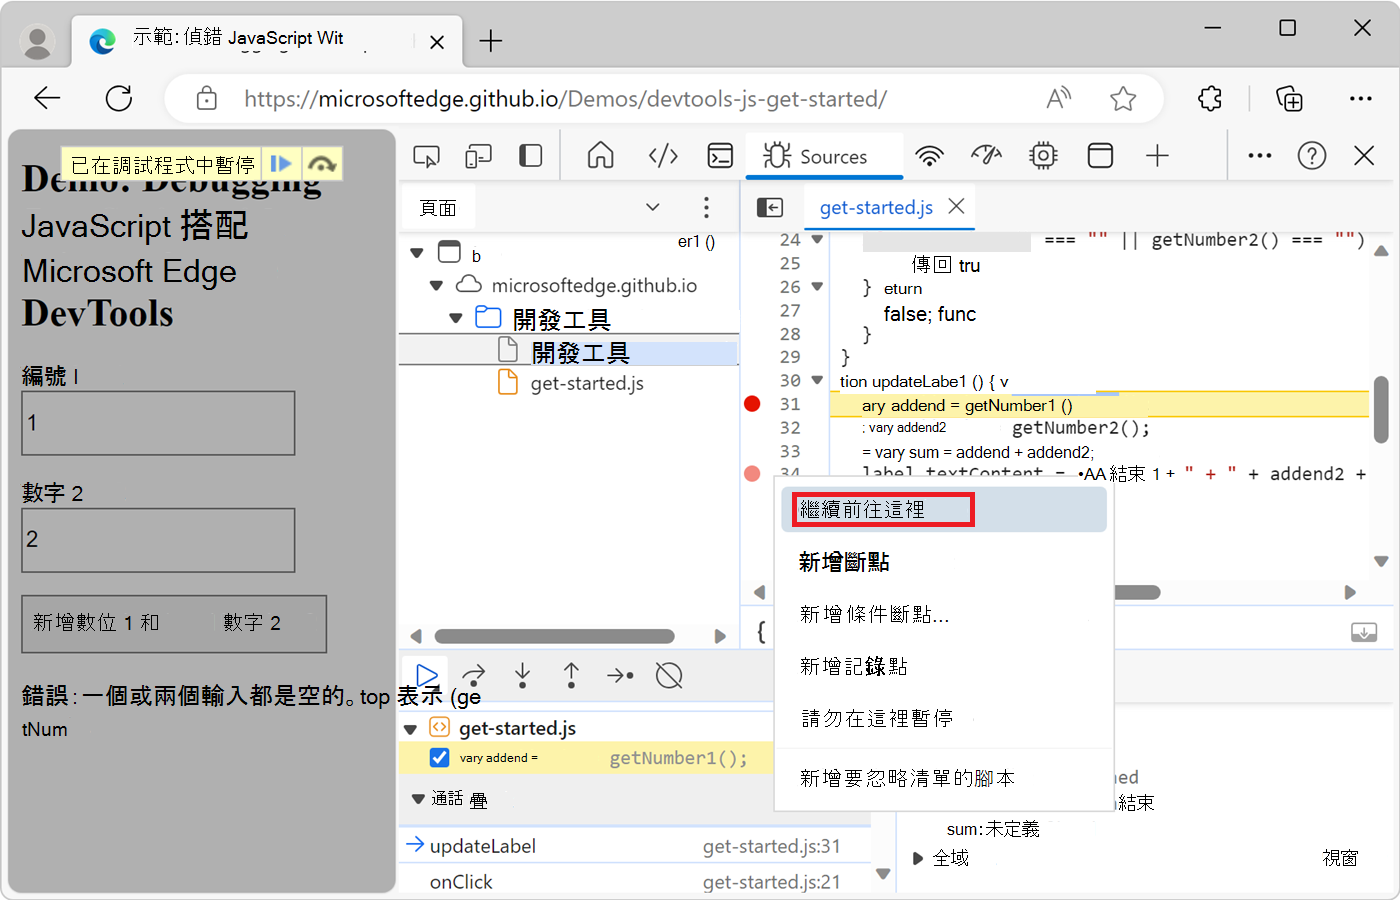Screen dimensions: 1400x900
Task: Choose 繼續前往這裡 from context menu
Action: (944, 510)
